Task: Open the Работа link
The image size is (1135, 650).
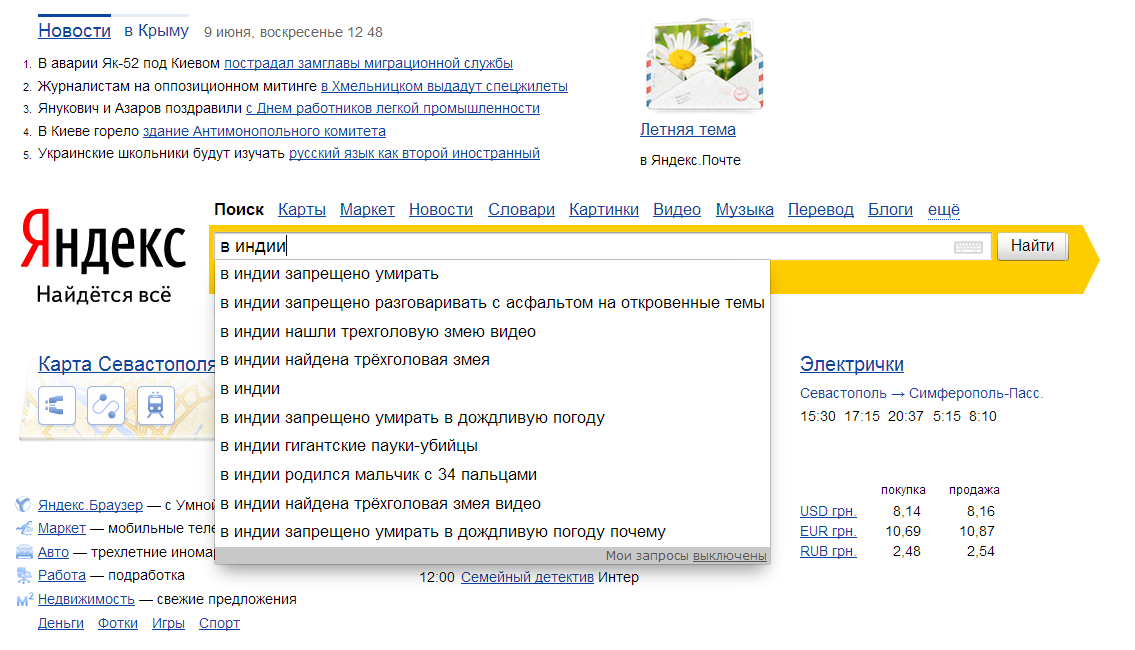Action: click(62, 575)
